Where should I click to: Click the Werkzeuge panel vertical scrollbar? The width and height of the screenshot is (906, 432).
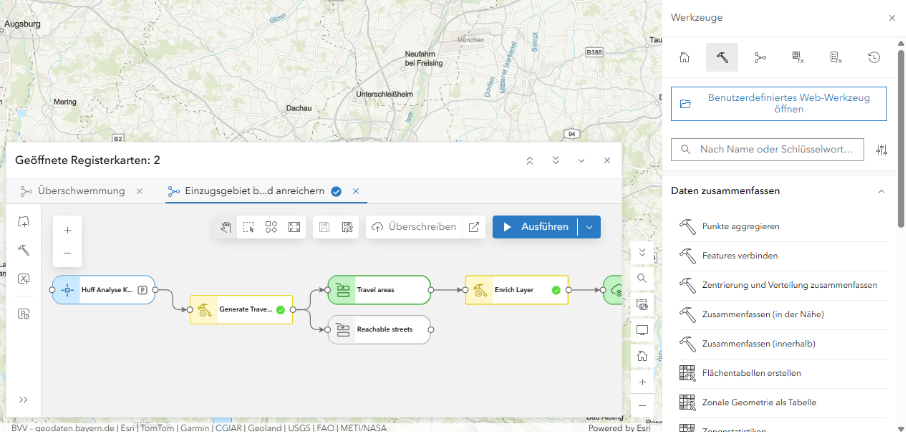(x=900, y=139)
